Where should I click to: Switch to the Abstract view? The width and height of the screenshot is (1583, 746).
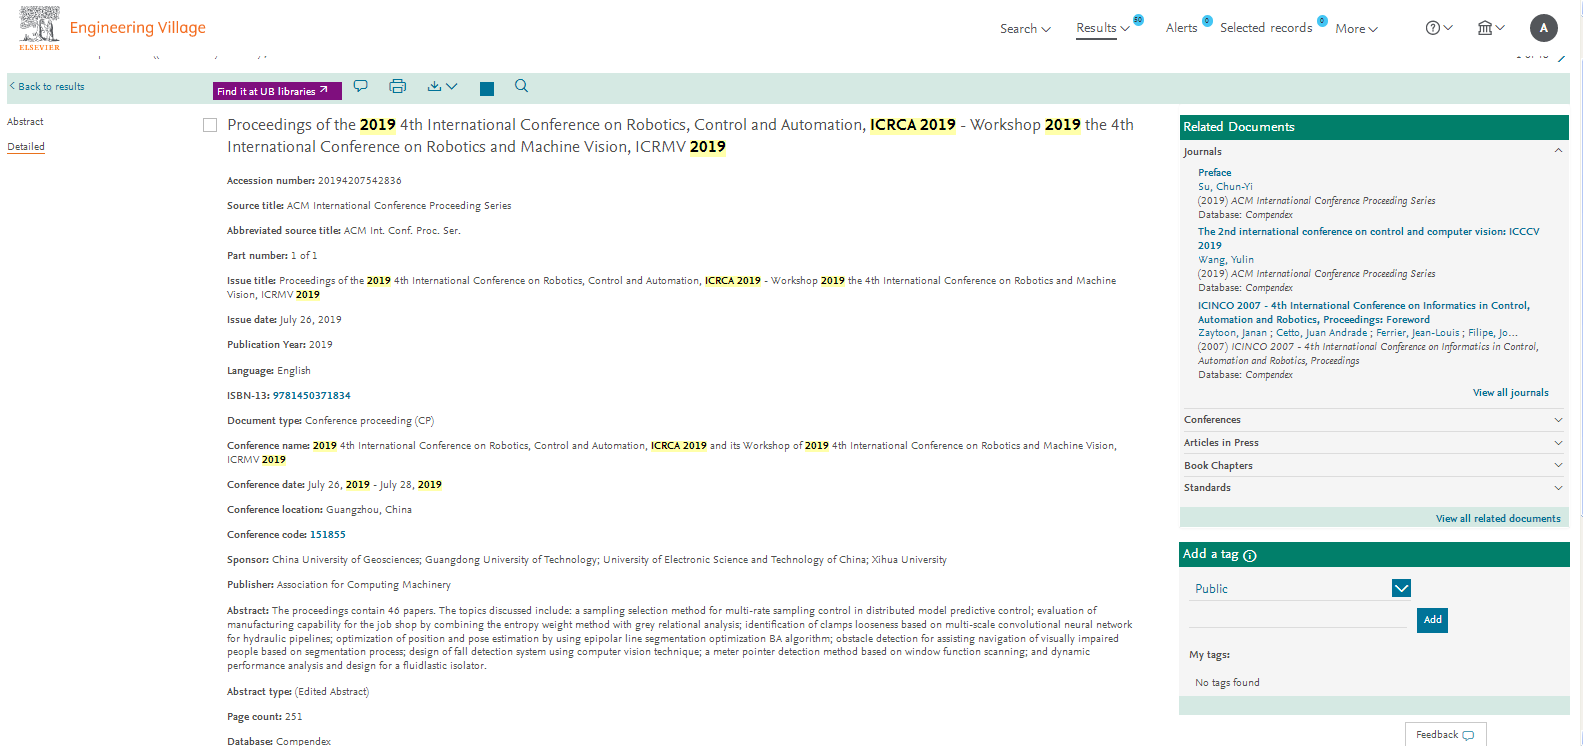point(25,122)
